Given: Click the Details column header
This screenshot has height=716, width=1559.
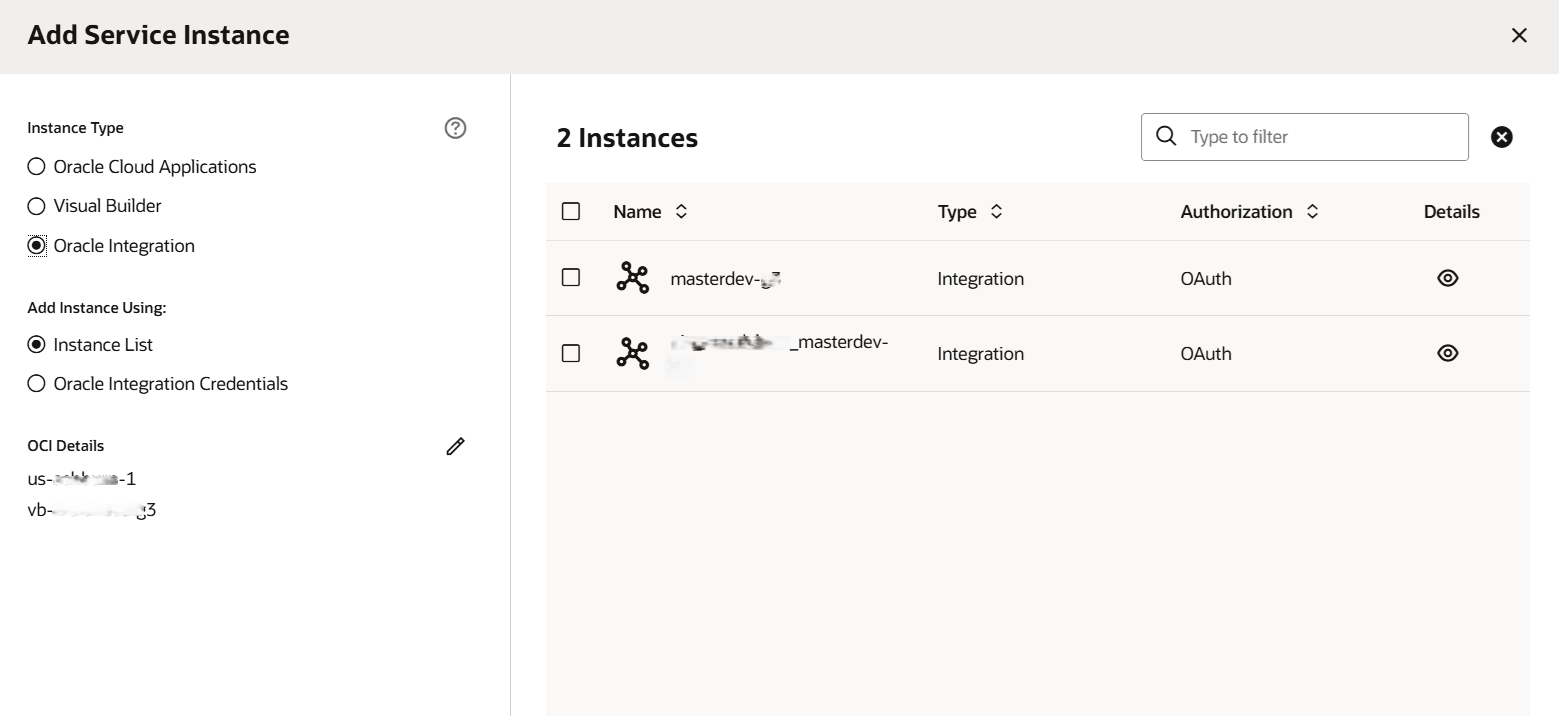Looking at the screenshot, I should (x=1451, y=212).
